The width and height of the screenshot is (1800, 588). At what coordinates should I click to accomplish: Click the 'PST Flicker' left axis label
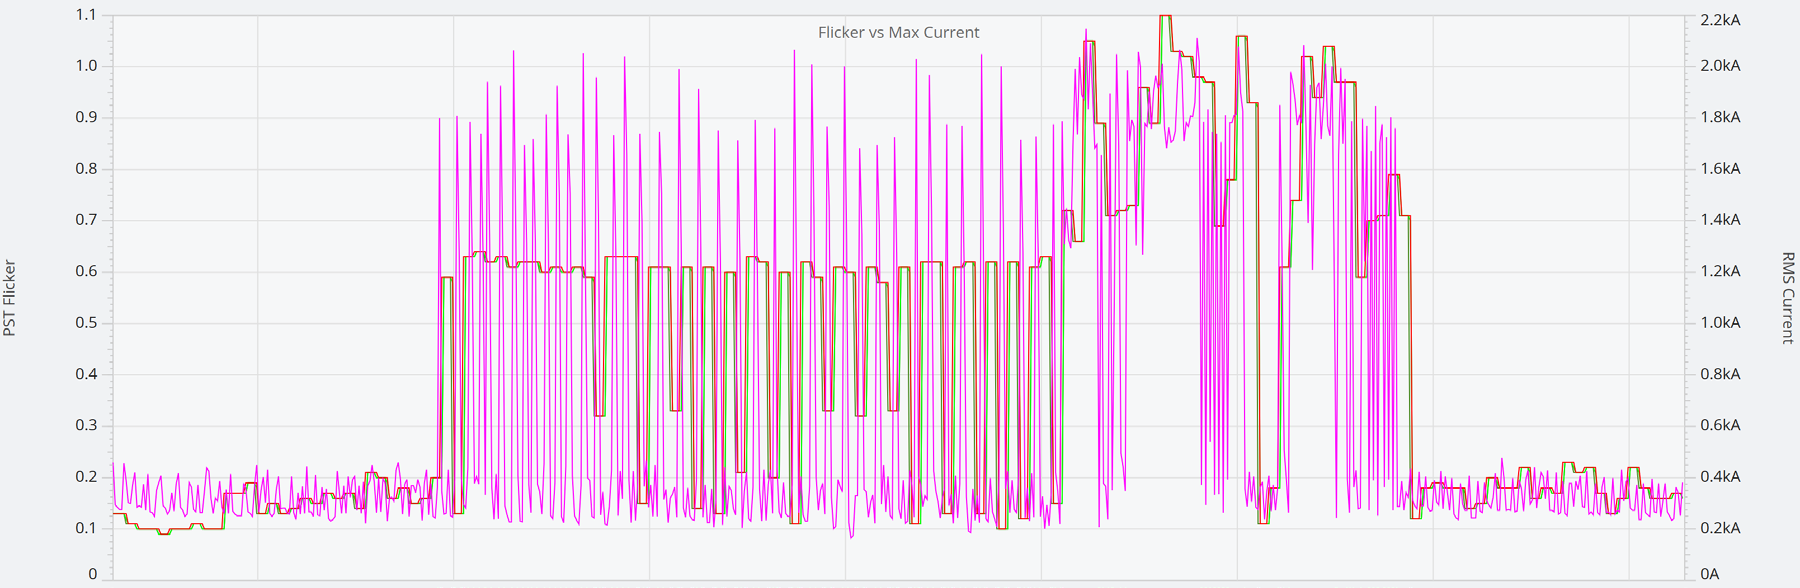coord(10,298)
